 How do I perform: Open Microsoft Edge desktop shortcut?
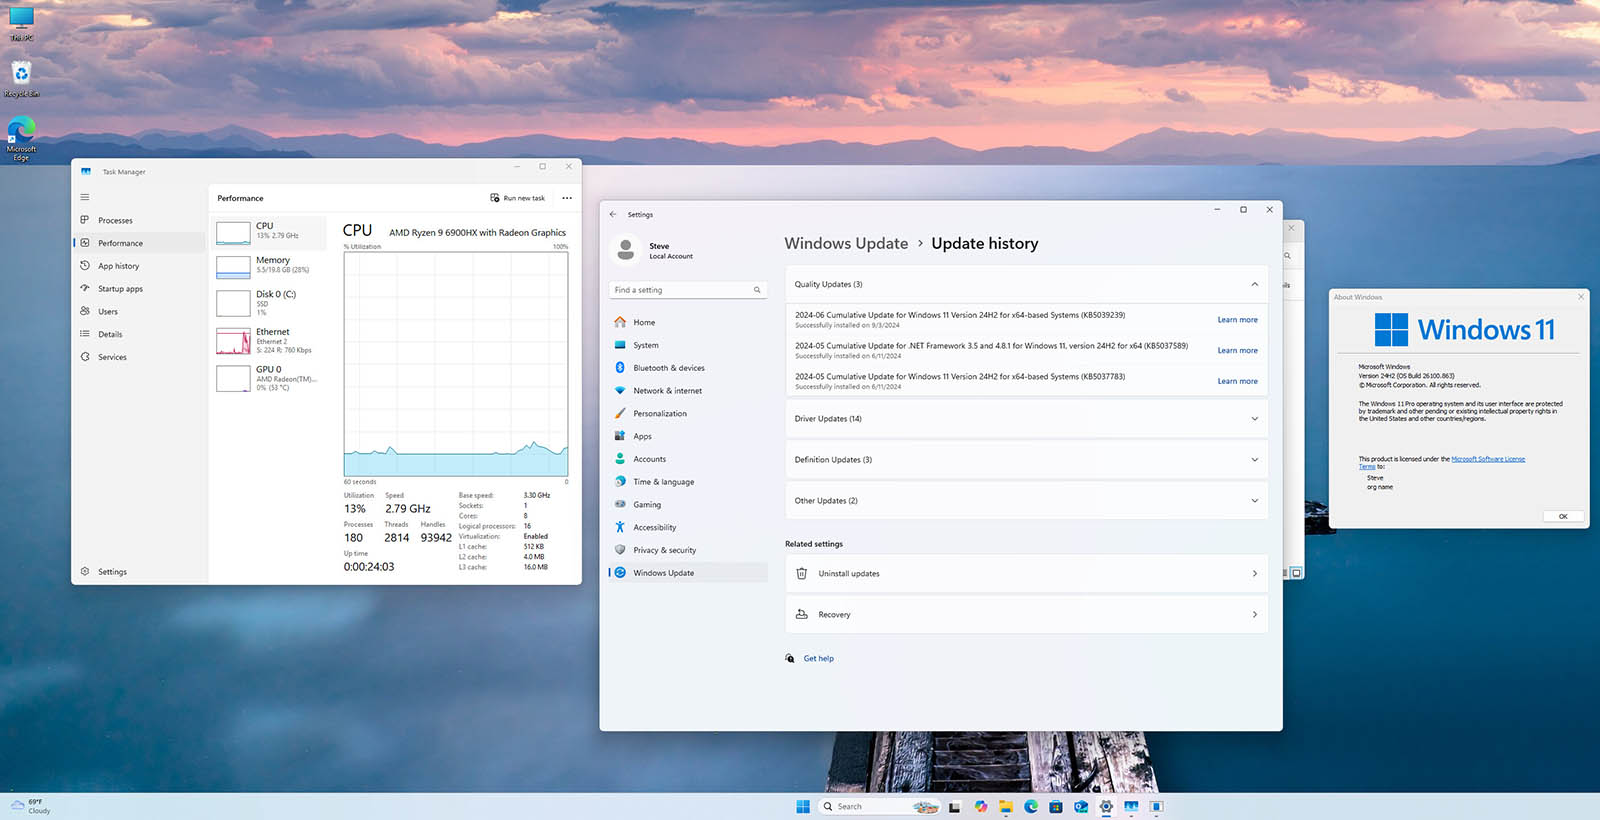click(21, 139)
